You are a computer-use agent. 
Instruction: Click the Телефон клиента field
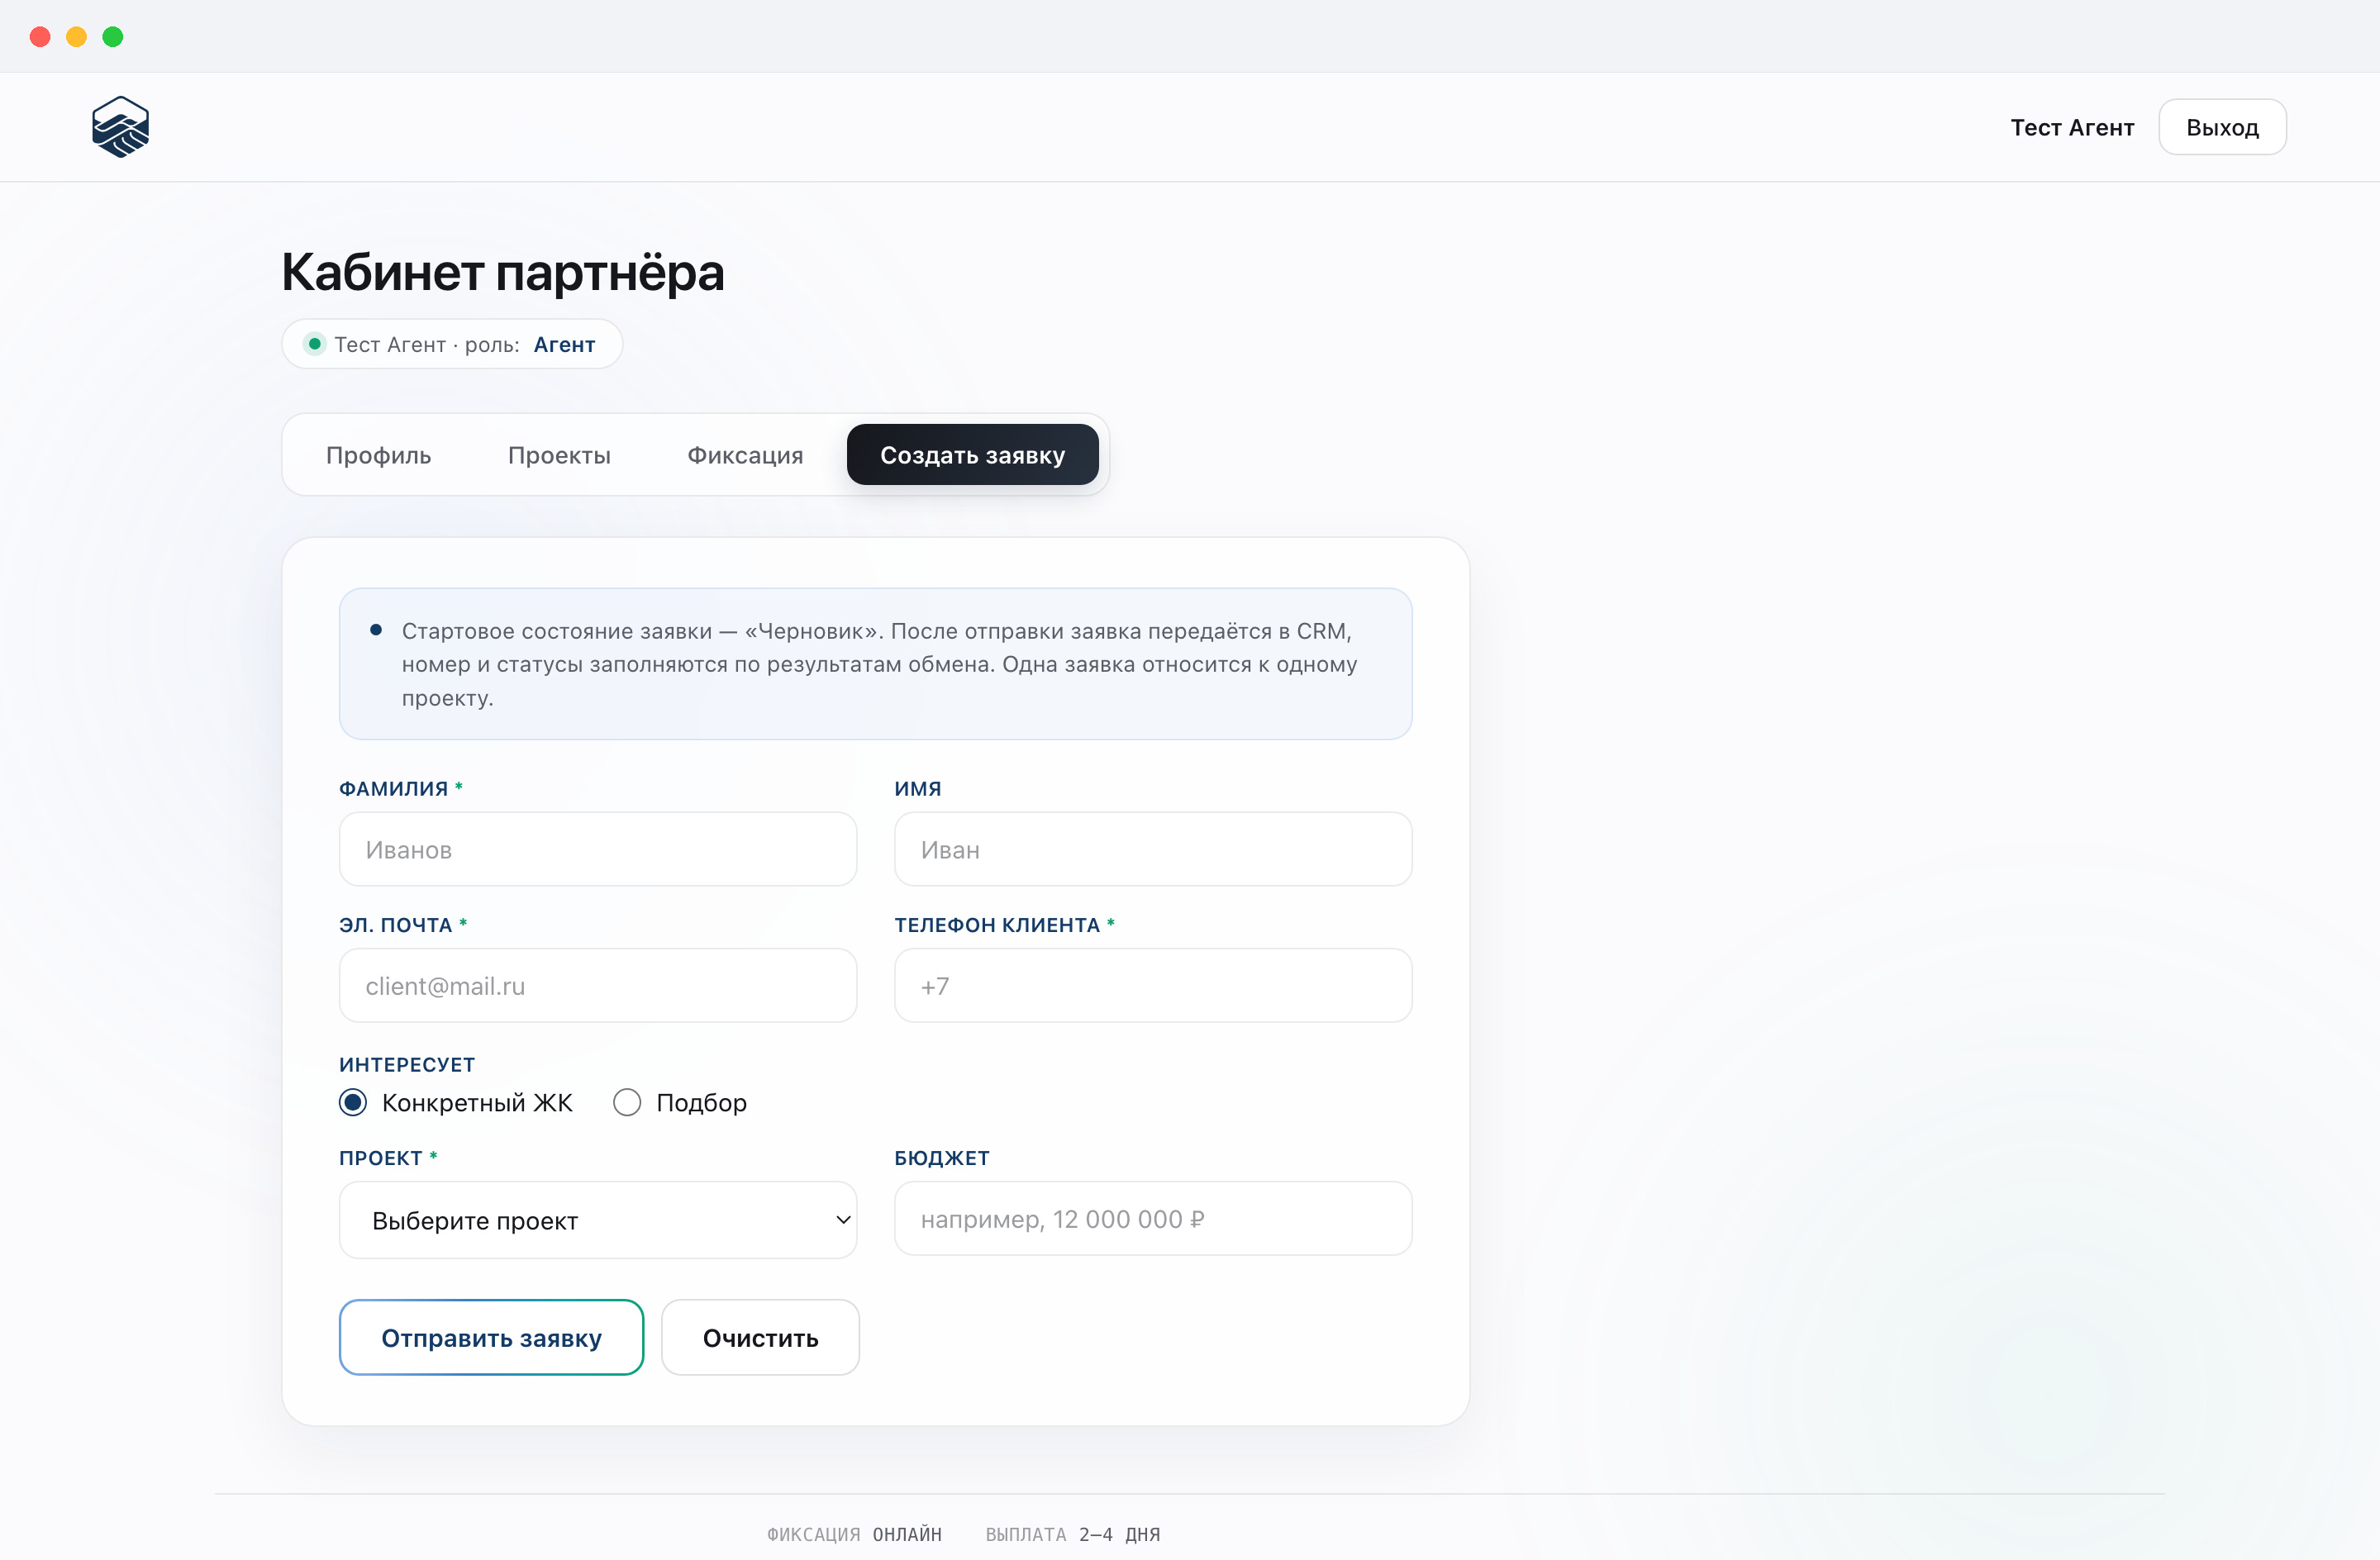click(x=1153, y=985)
